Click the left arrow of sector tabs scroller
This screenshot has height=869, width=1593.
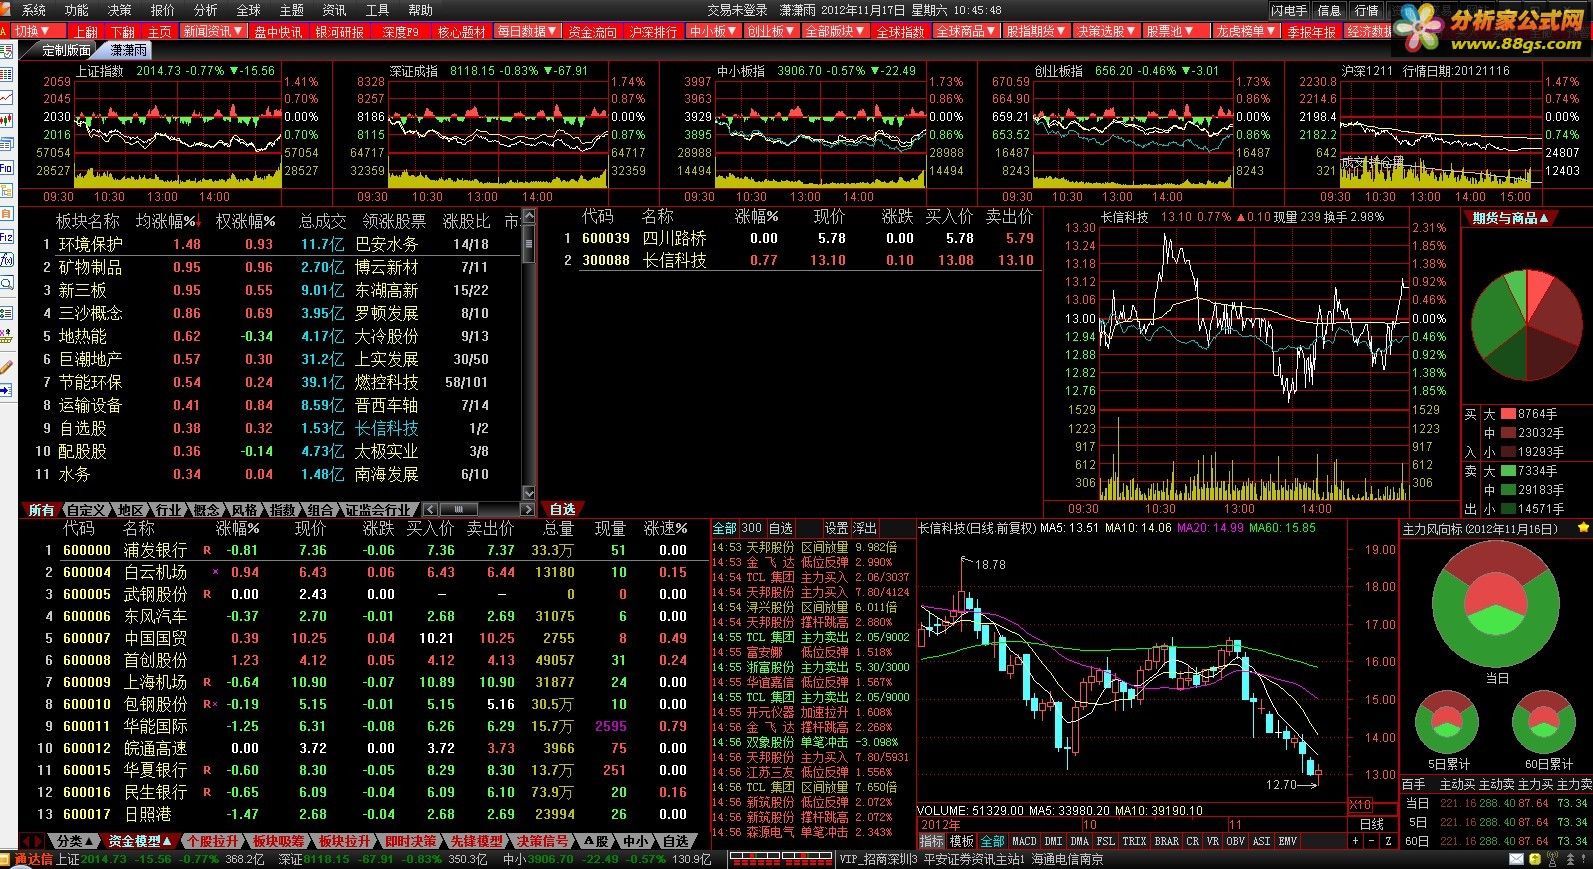(430, 510)
